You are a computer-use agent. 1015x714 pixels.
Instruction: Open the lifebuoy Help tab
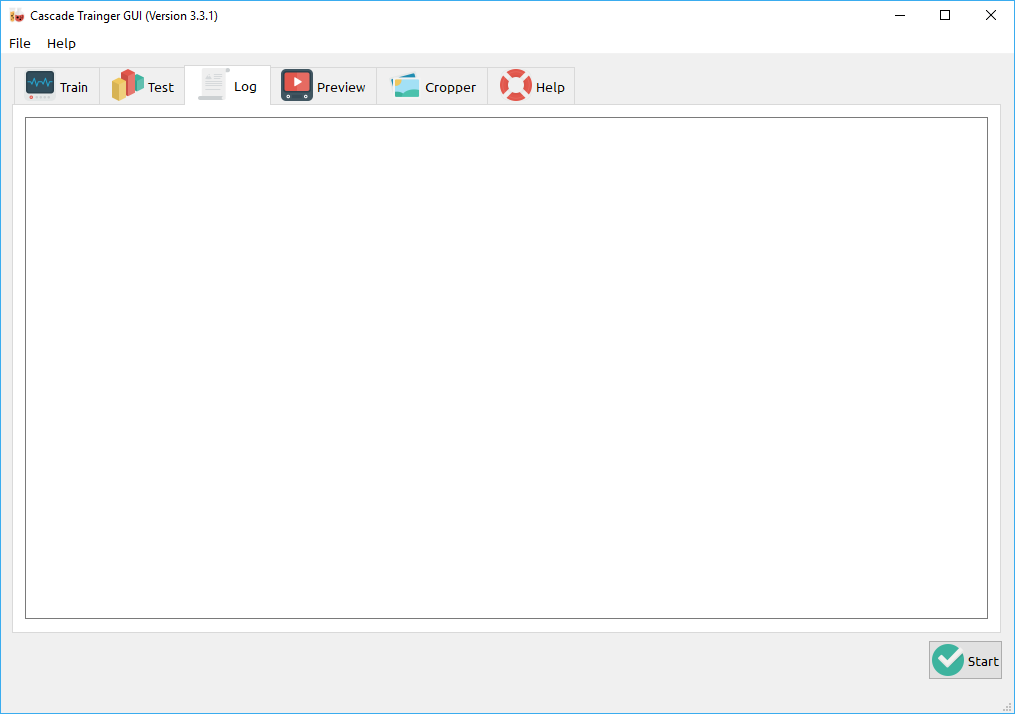pos(531,86)
